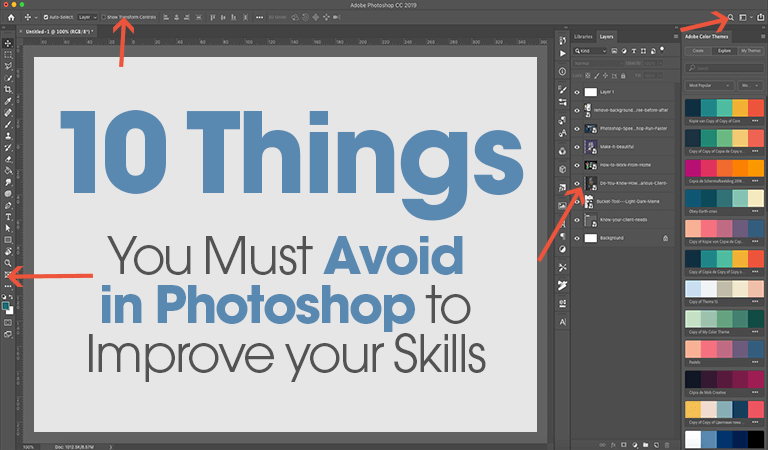The width and height of the screenshot is (768, 450).
Task: Select the Horizontal Type tool
Action: coord(8,217)
